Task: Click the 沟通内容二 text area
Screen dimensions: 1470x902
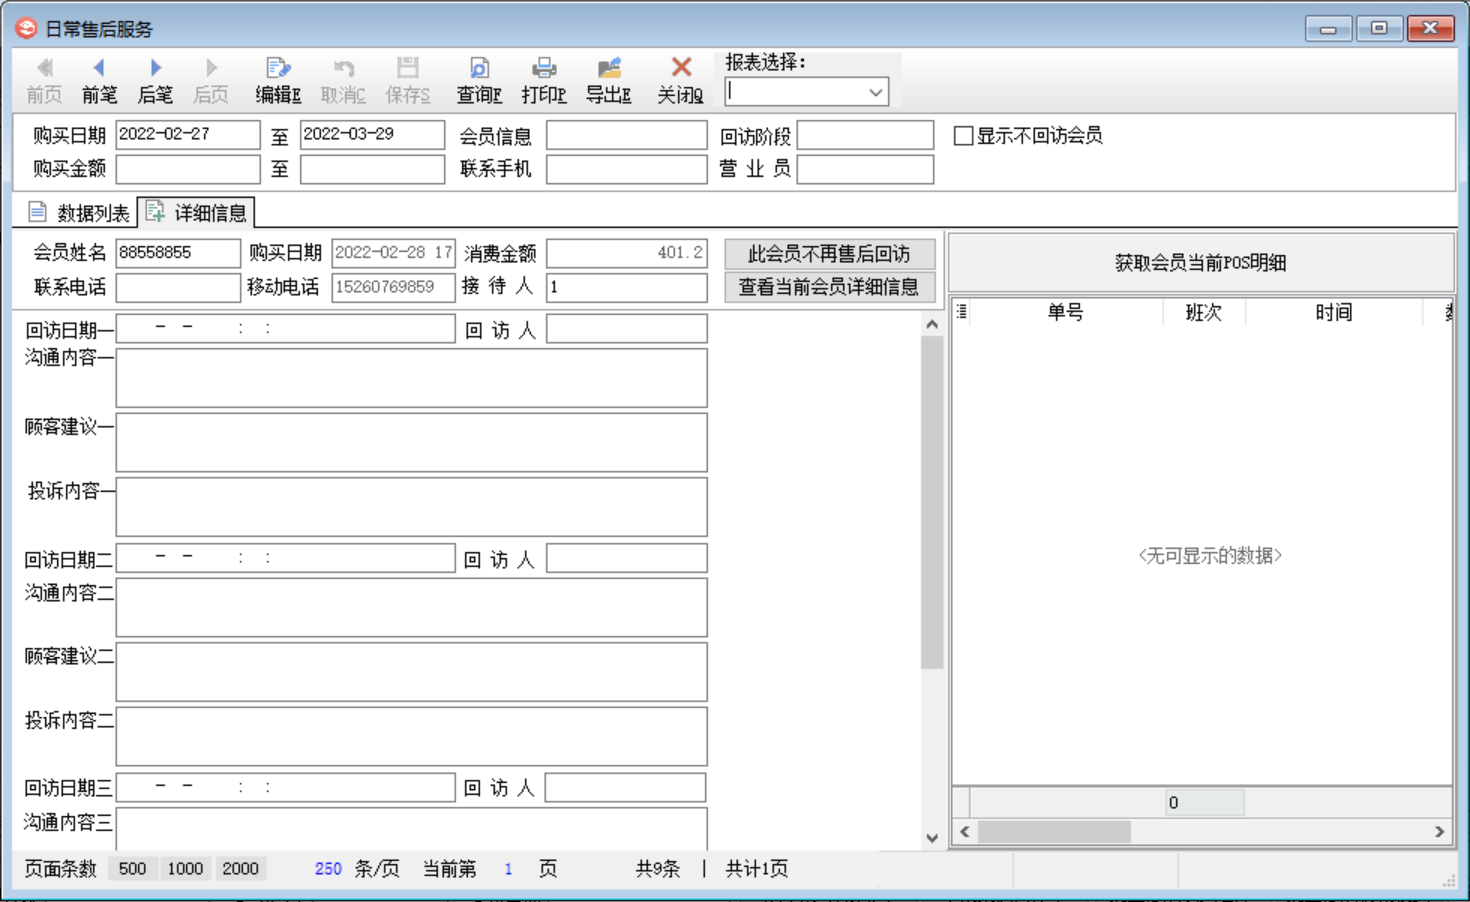Action: (412, 607)
